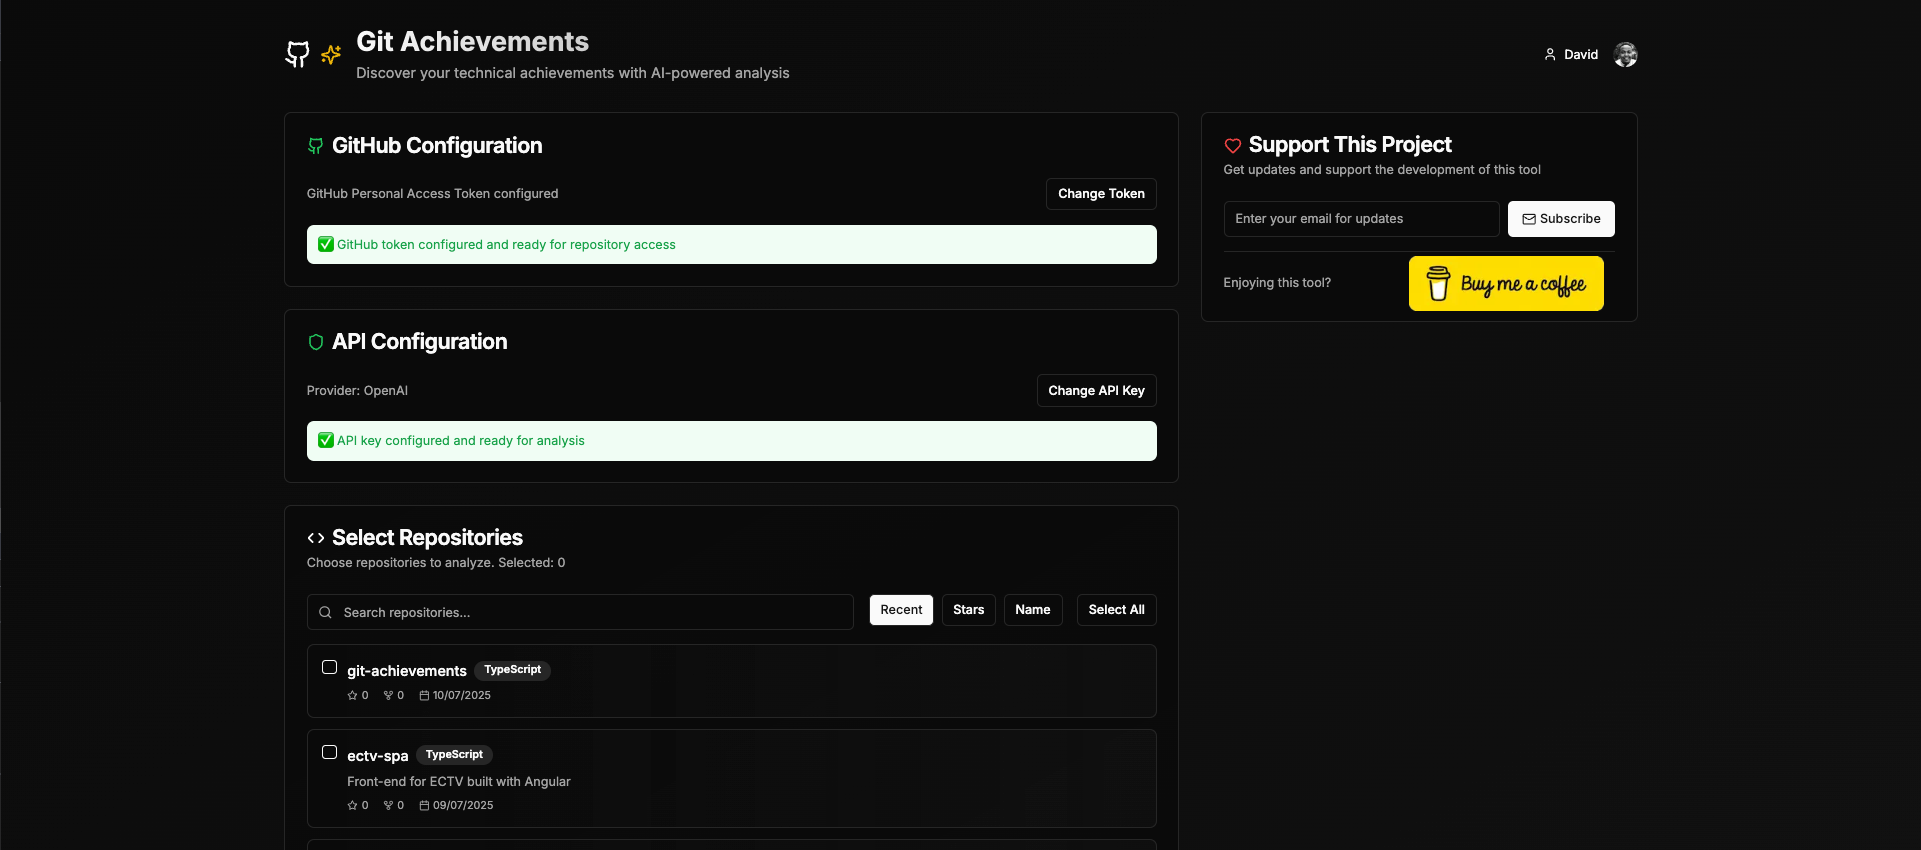Click the shield icon beside API Configuration

(315, 342)
